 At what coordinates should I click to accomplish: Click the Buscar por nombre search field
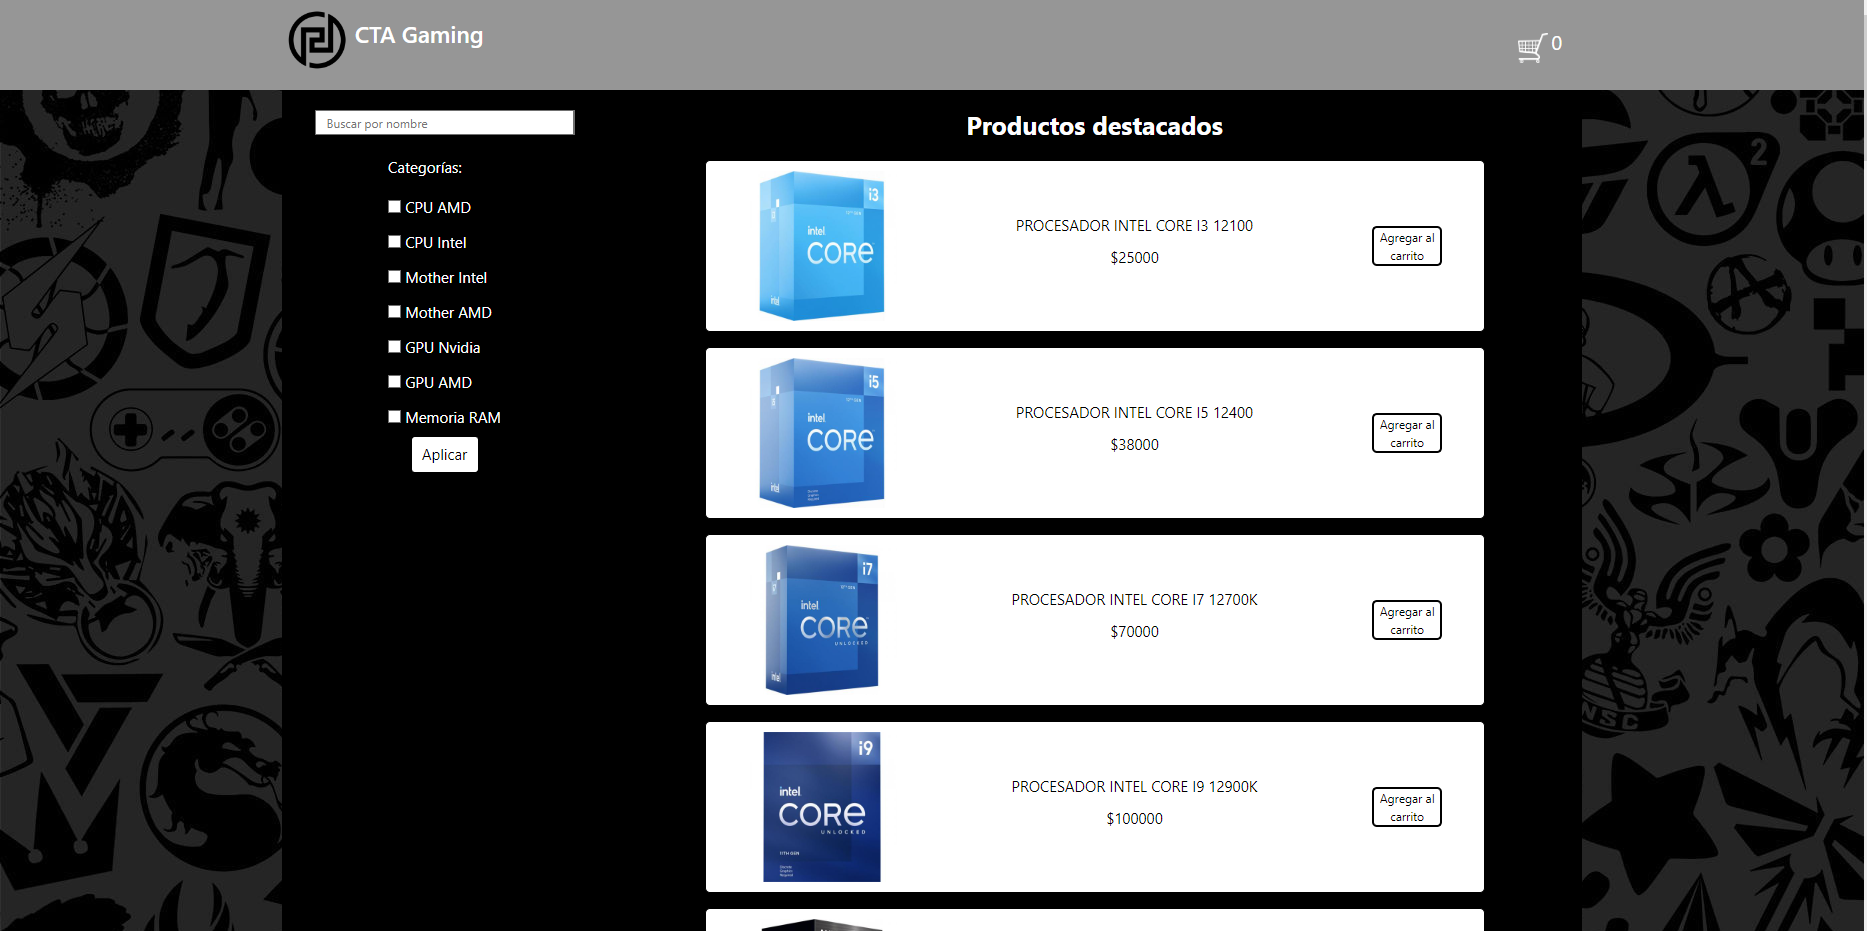click(x=444, y=123)
